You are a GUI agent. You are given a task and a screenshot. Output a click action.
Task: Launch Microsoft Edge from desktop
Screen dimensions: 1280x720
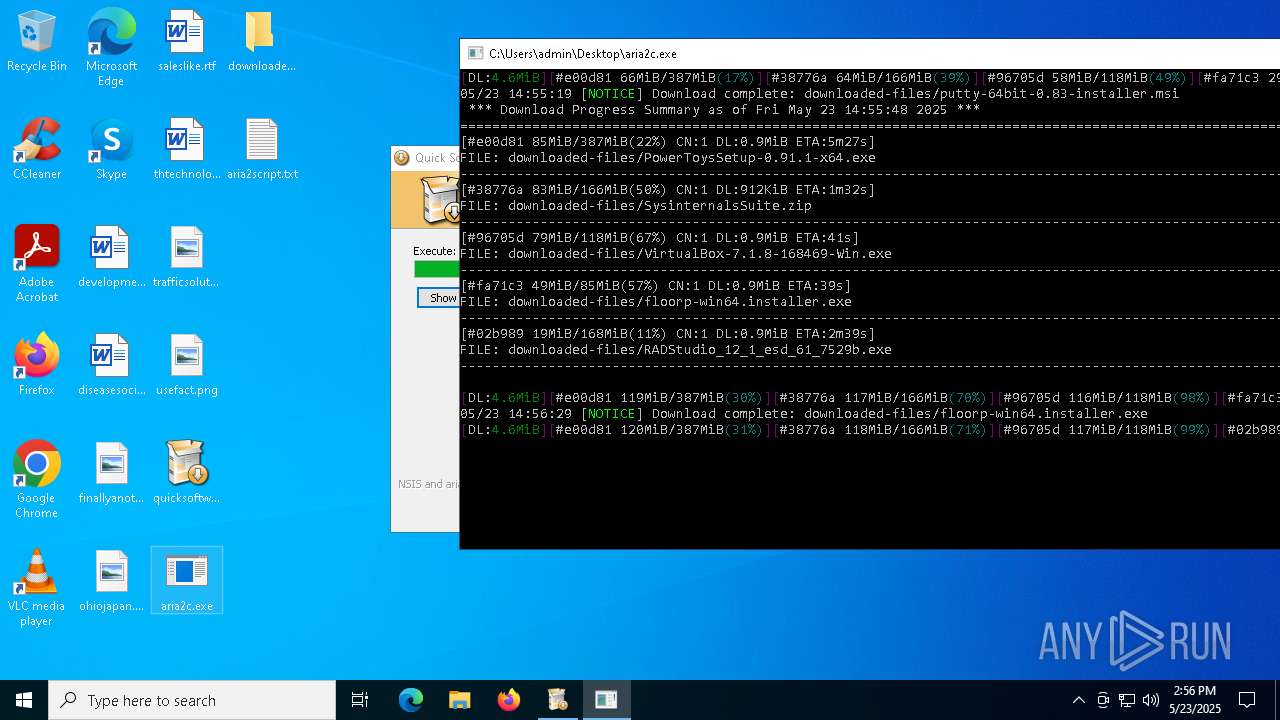click(111, 48)
